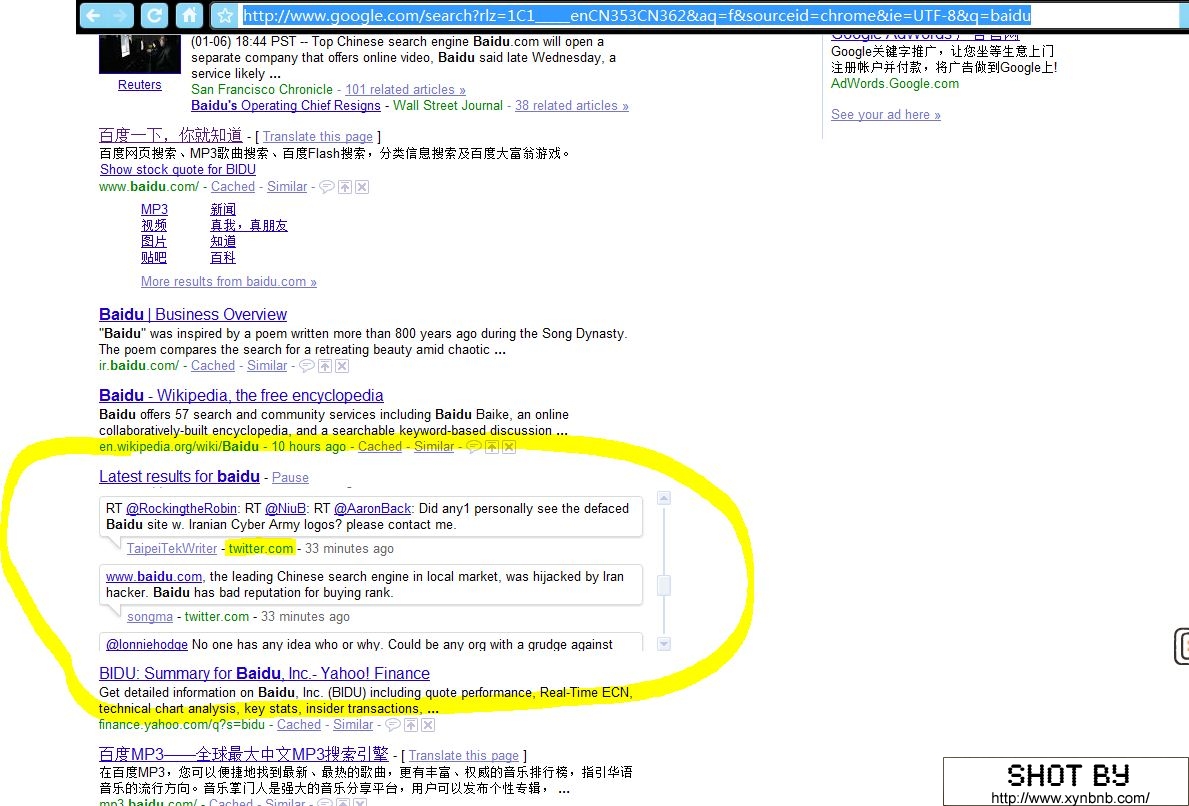1189x806 pixels.
Task: Open Baidu | Business Overview result
Action: tap(193, 315)
